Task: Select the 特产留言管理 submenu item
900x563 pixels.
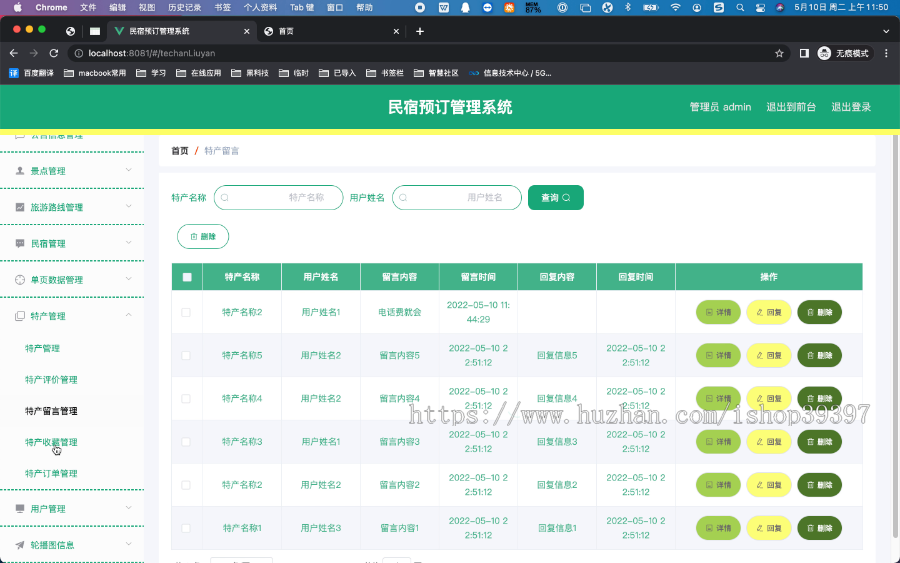Action: click(51, 411)
